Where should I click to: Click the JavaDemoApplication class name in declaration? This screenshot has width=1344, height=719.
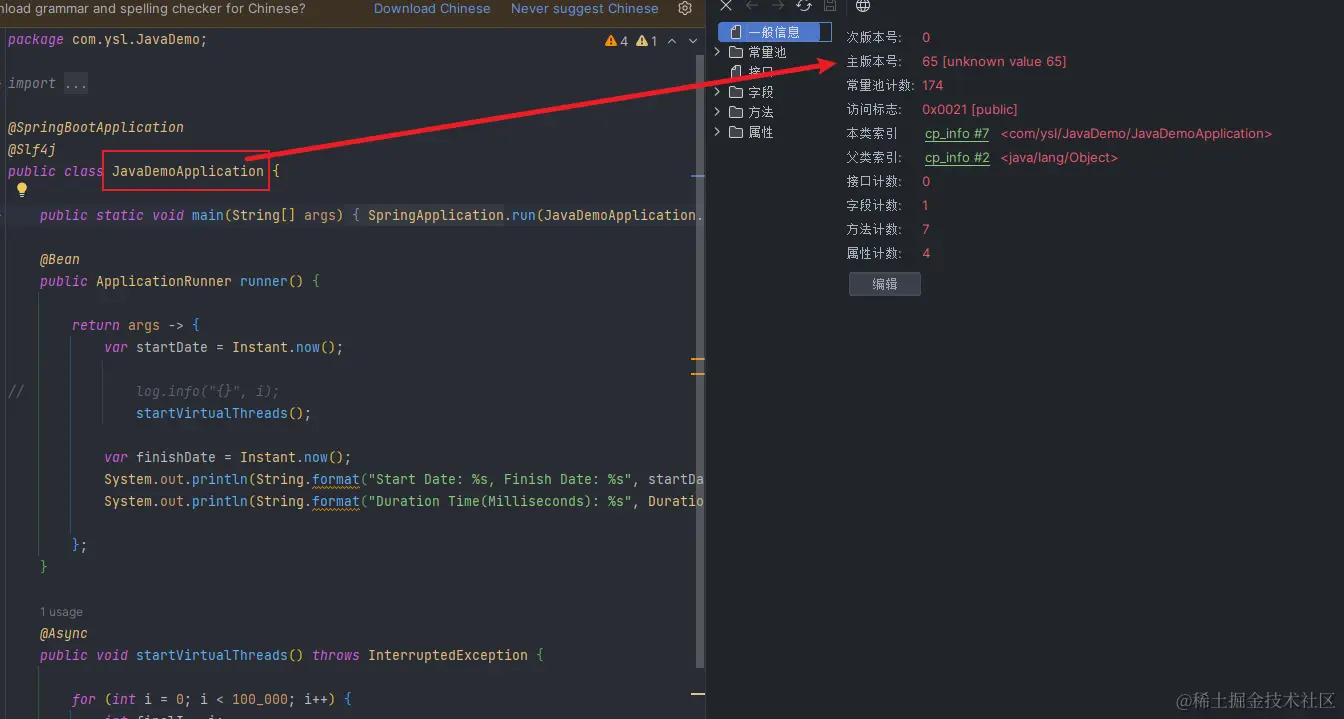click(188, 171)
